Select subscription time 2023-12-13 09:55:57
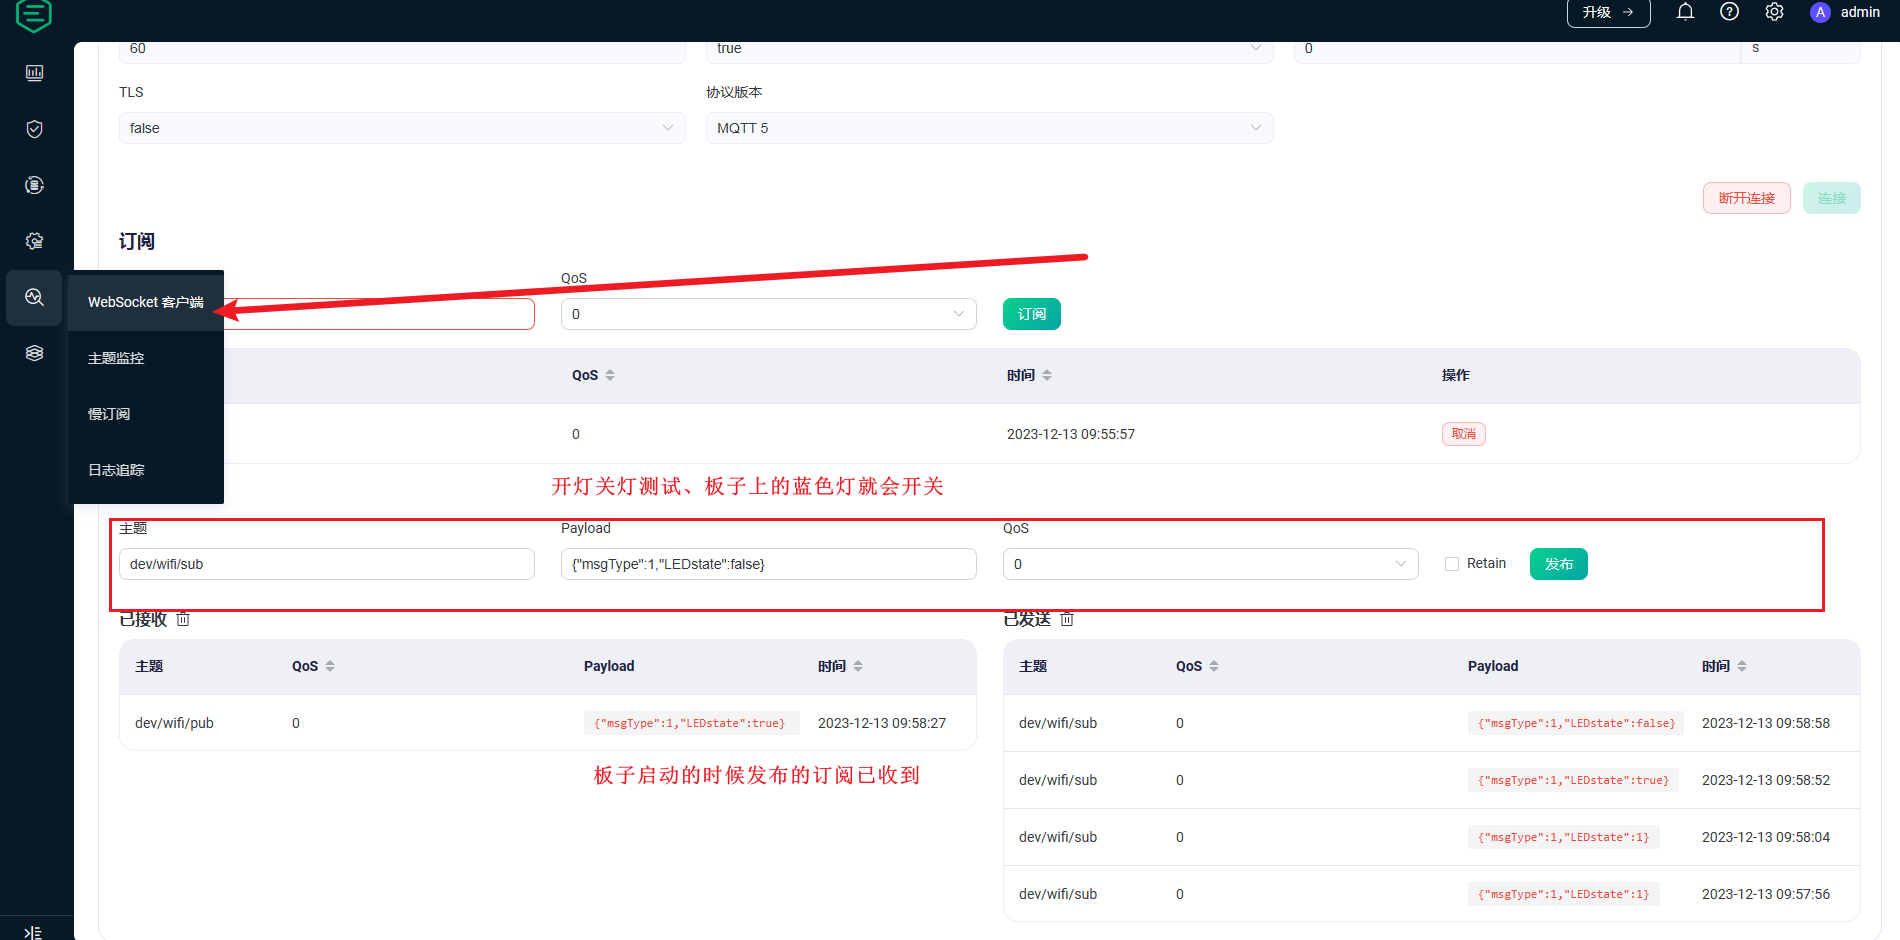 click(x=1071, y=434)
